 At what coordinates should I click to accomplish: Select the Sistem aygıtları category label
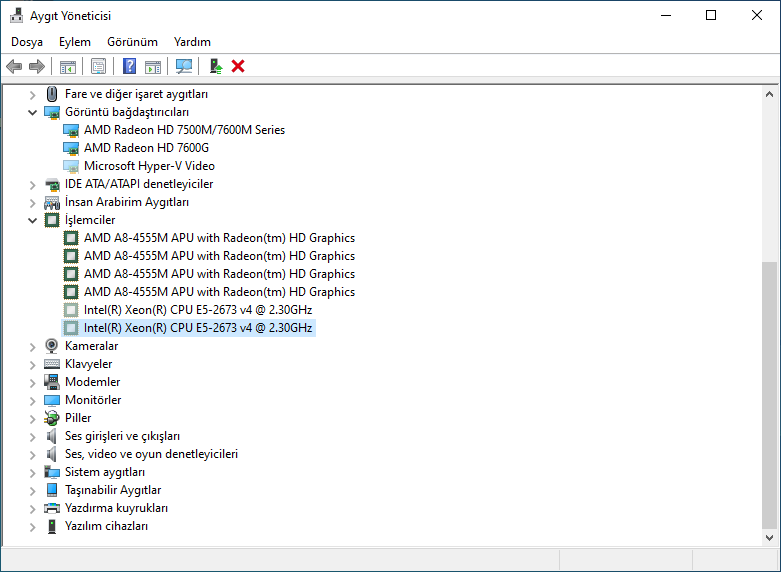point(105,472)
